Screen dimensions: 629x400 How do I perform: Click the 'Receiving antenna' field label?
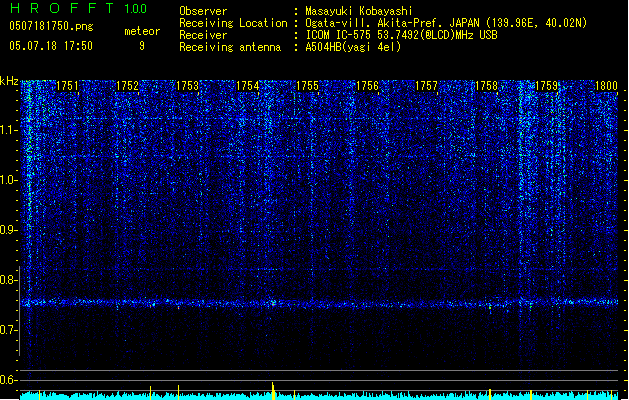[230, 47]
